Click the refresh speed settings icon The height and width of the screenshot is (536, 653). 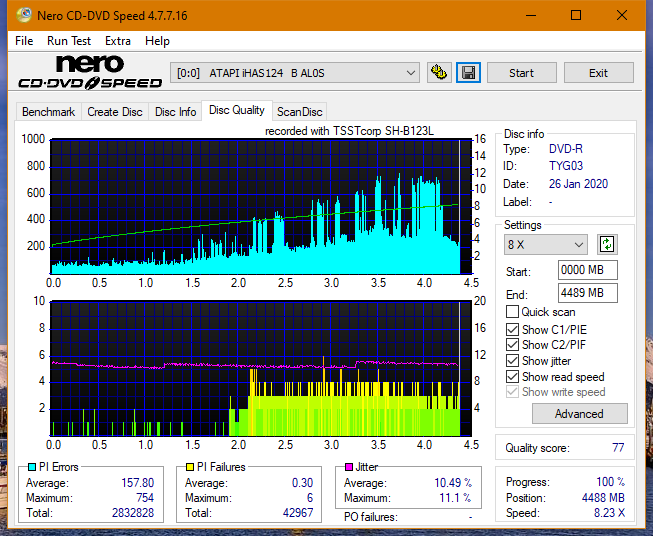point(607,244)
